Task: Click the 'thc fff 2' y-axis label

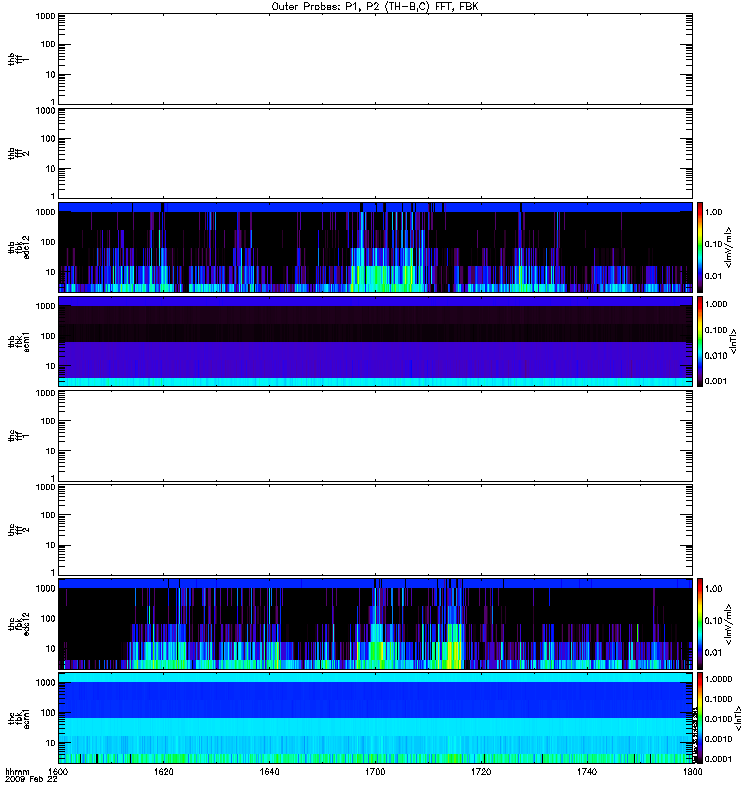Action: (18, 530)
